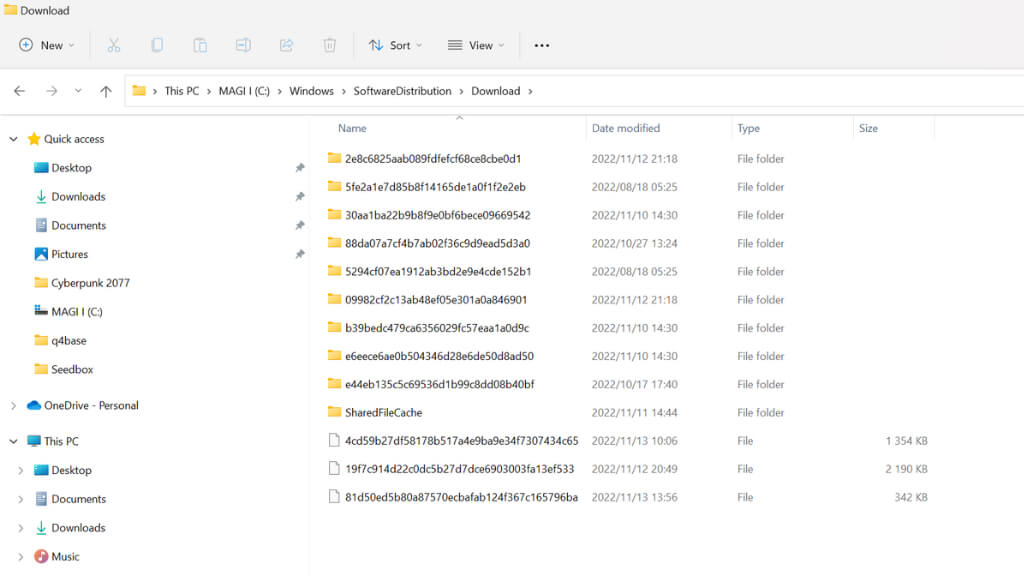Click the Delete trash bin icon

click(329, 45)
